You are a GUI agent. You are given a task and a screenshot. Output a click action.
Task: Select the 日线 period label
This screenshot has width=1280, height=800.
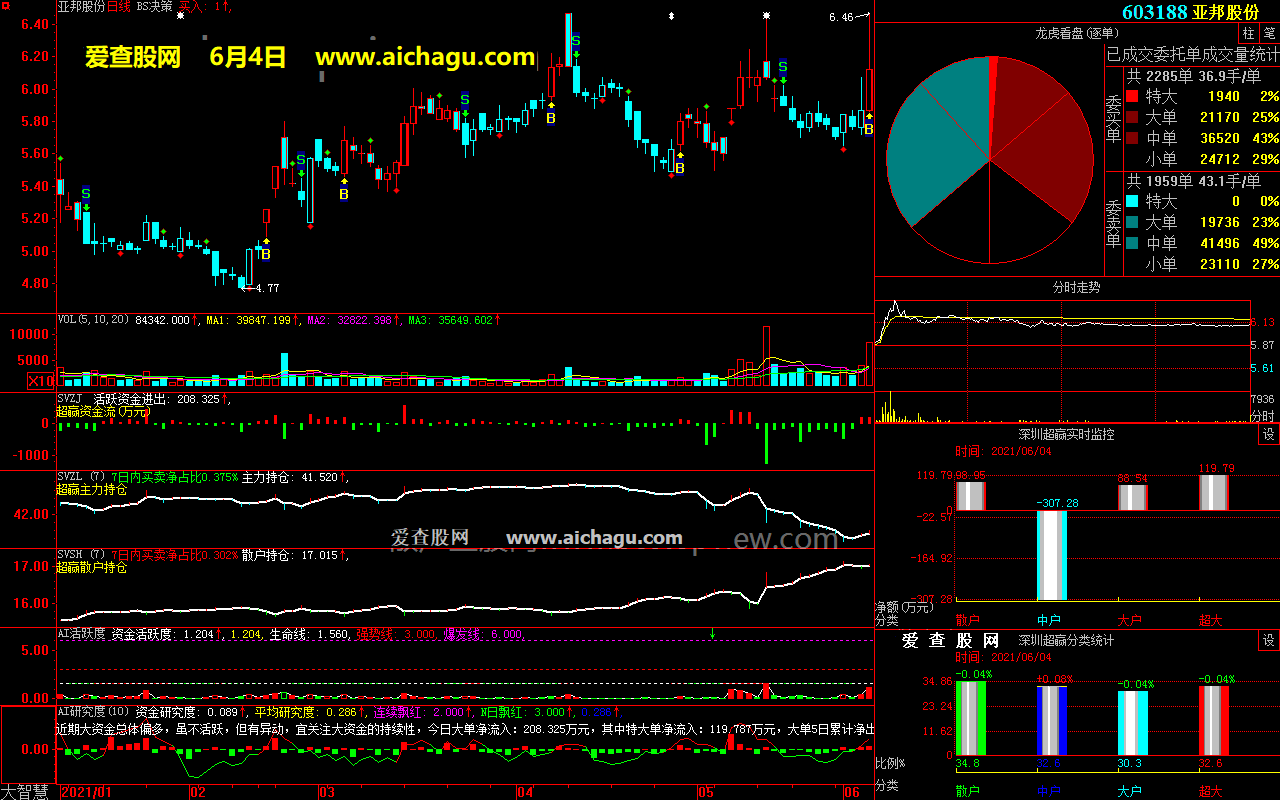tap(118, 6)
